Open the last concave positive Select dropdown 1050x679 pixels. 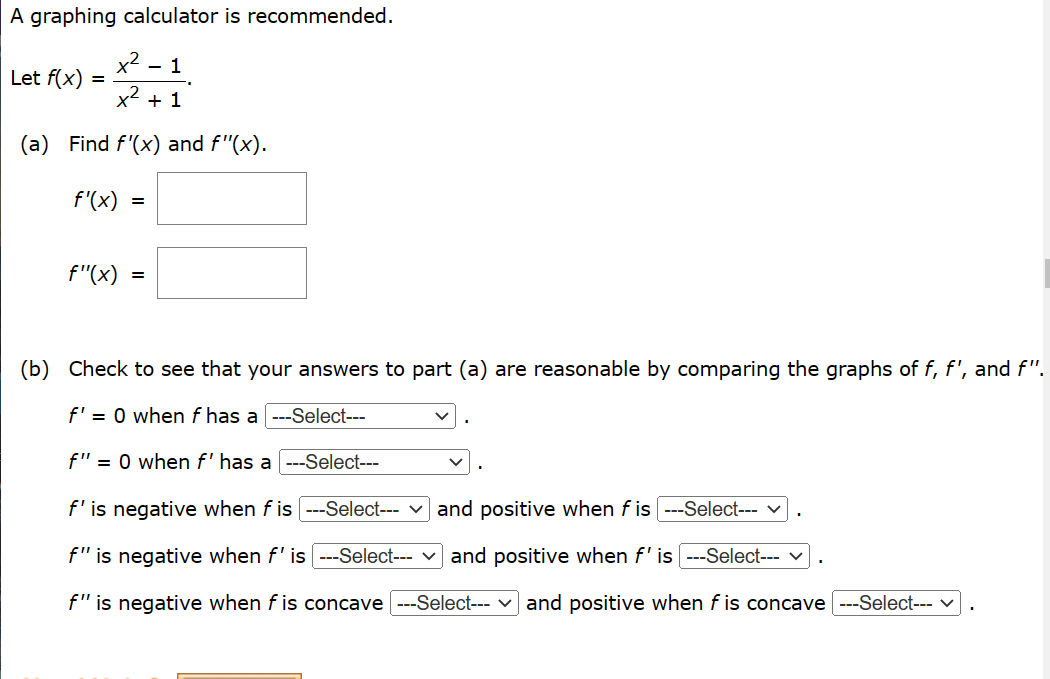pos(896,603)
